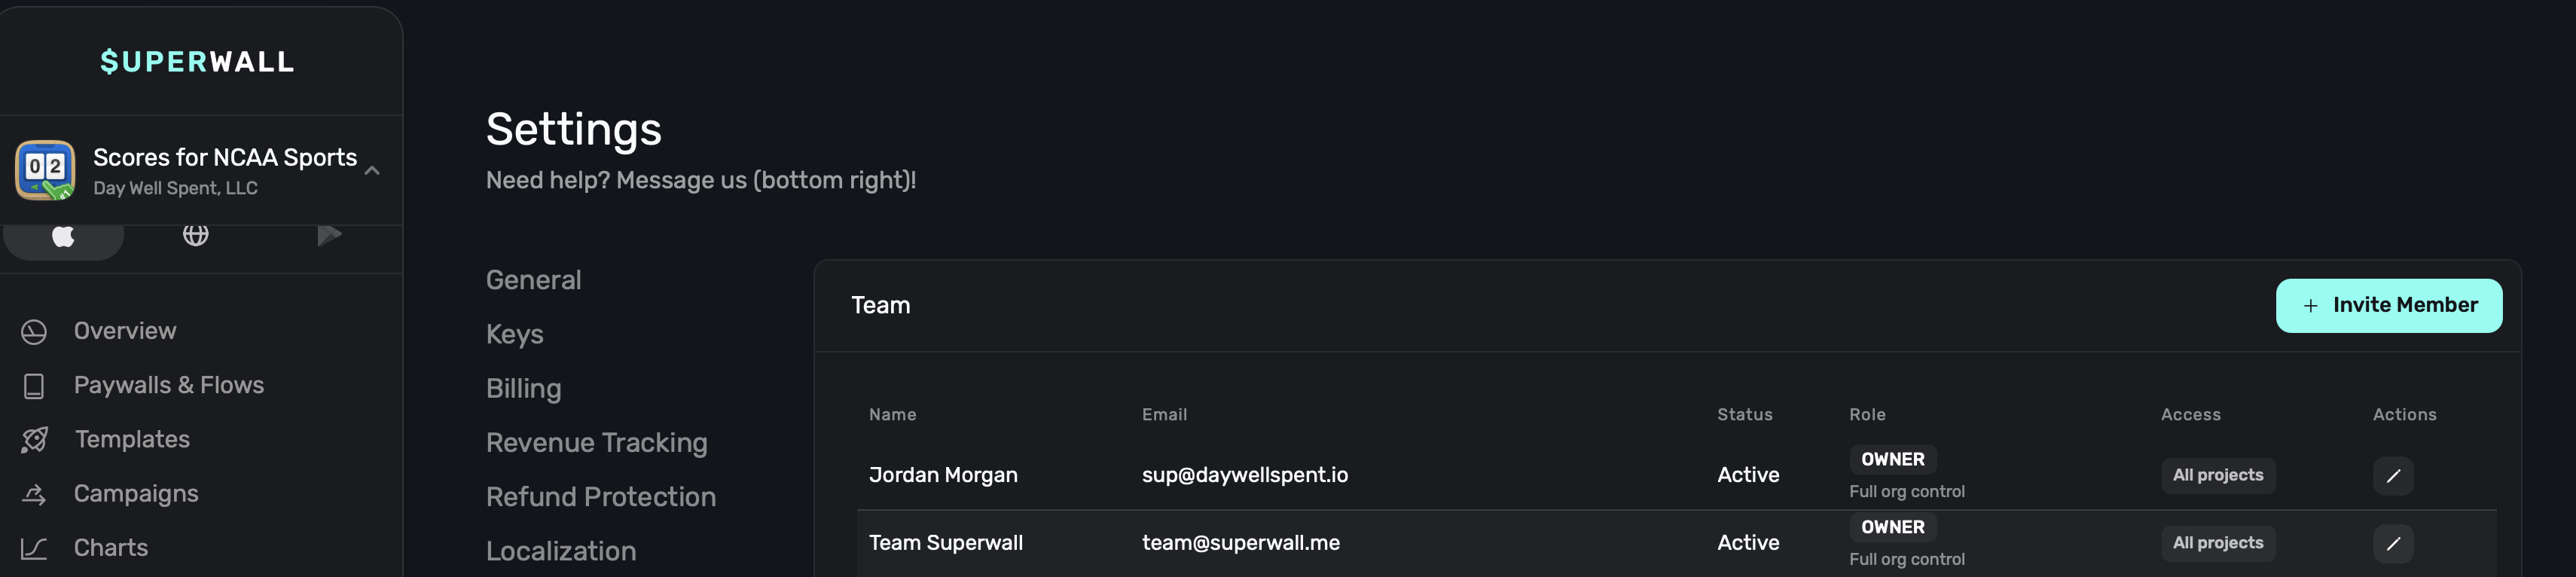Image resolution: width=2576 pixels, height=577 pixels.
Task: Click the Superwall logo
Action: pos(197,62)
